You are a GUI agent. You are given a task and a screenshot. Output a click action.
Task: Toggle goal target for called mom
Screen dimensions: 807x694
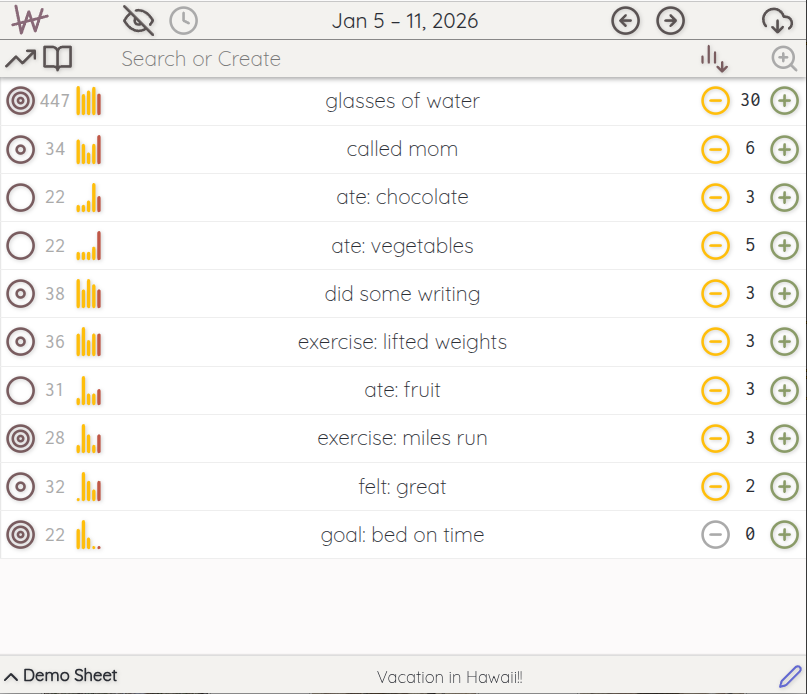coord(20,150)
